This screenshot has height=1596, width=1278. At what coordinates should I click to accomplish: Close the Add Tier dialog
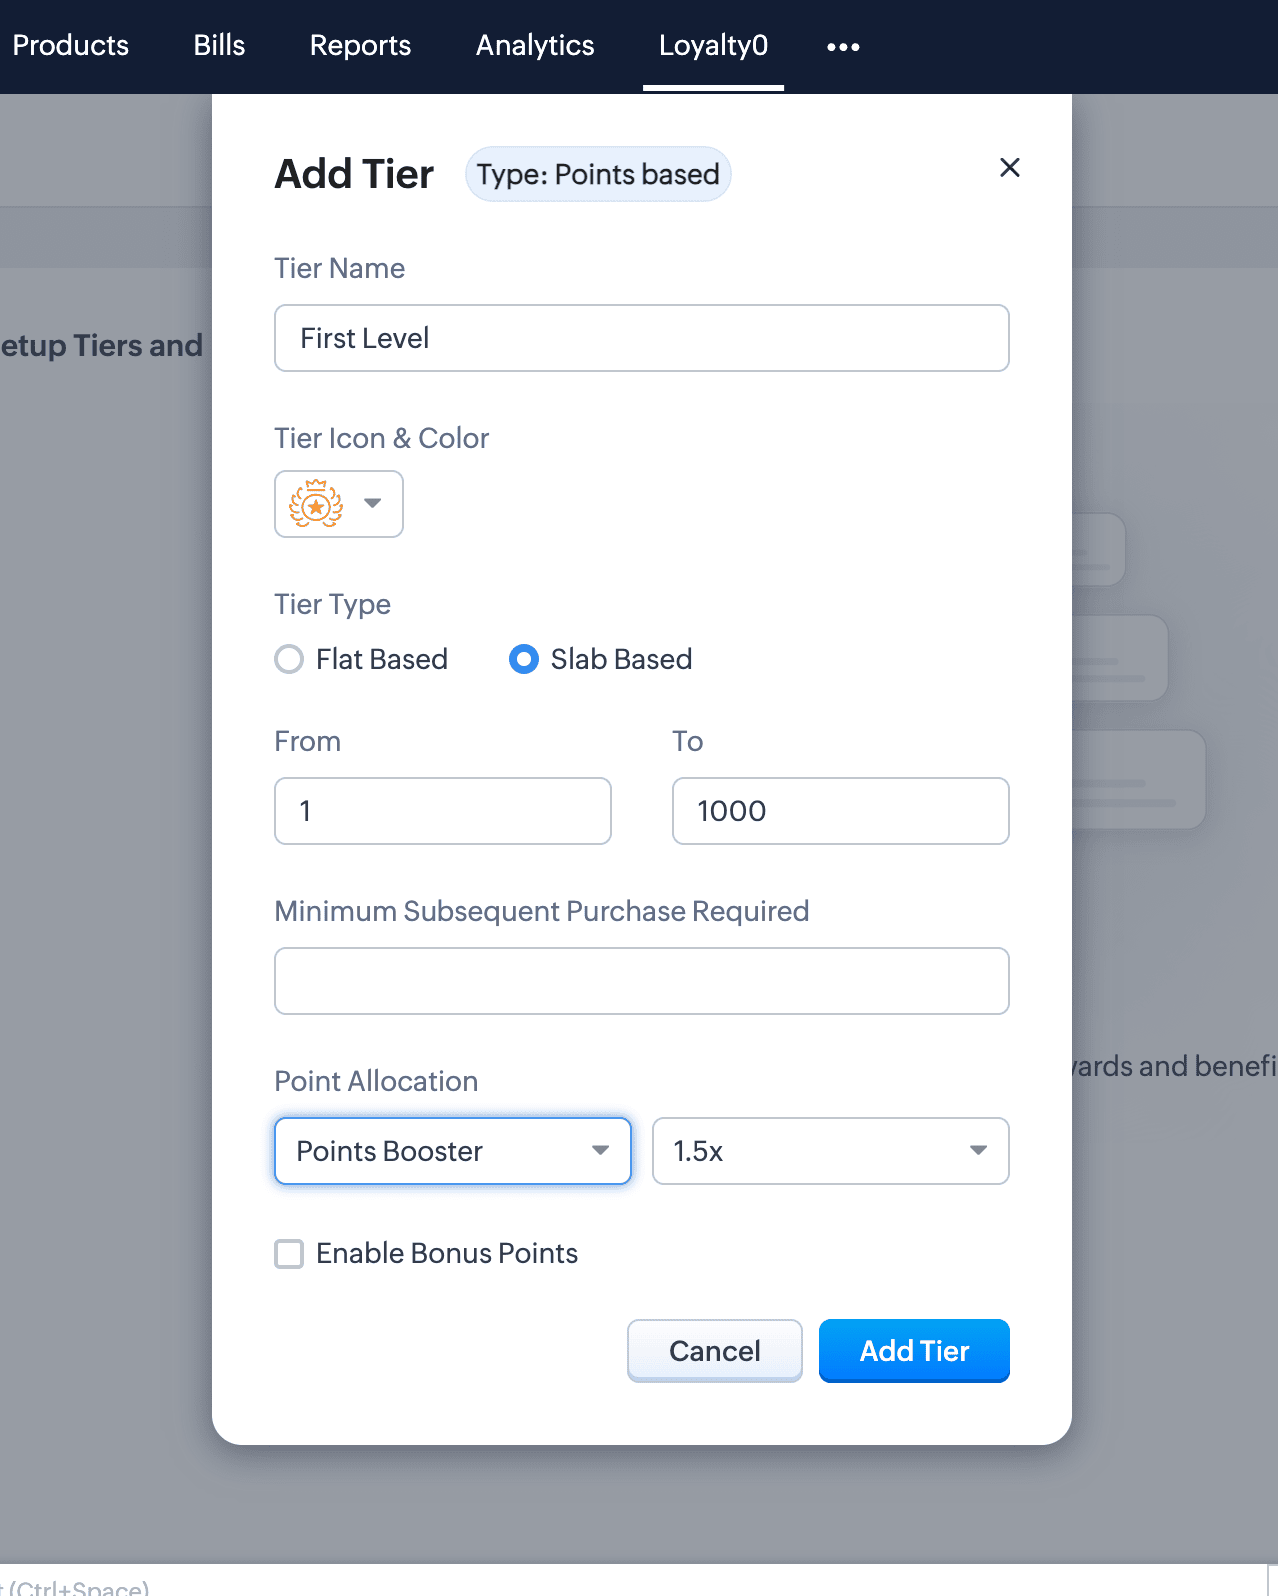[1010, 168]
